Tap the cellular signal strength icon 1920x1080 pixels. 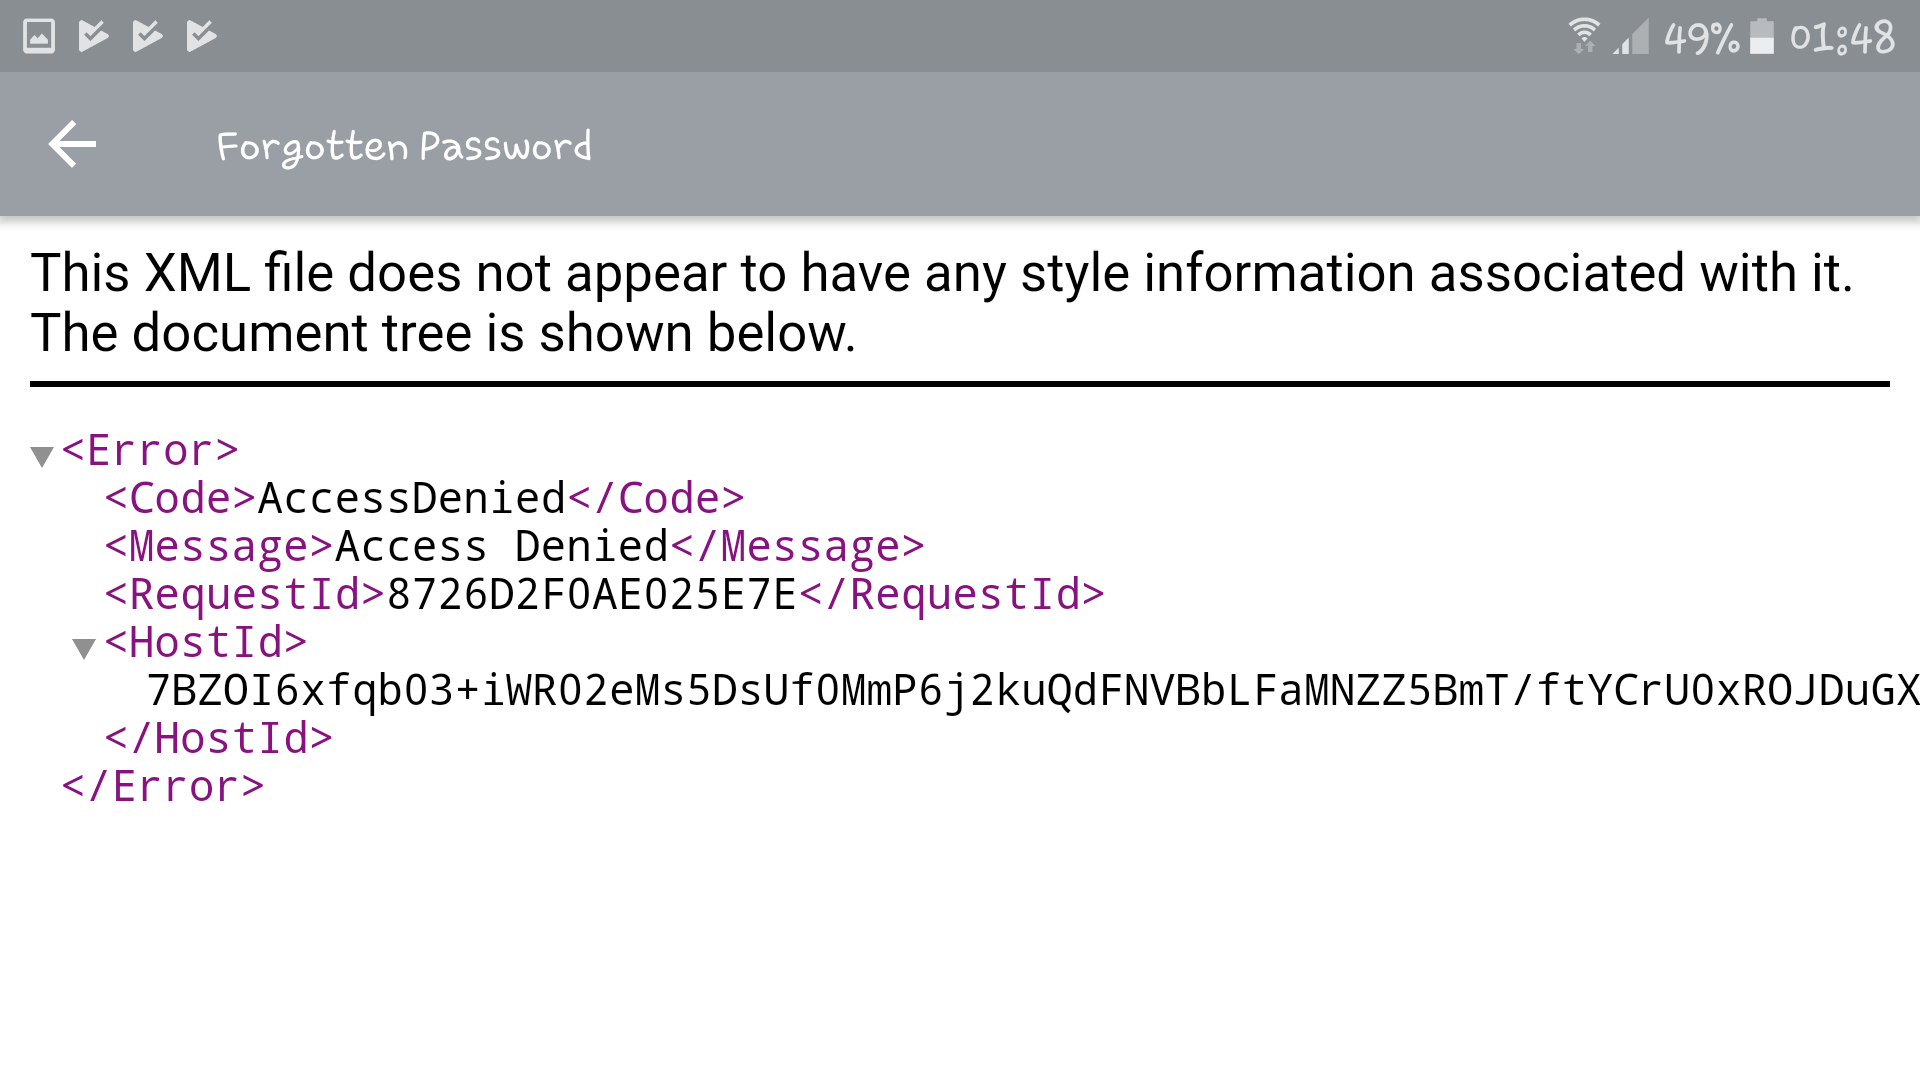click(1631, 38)
